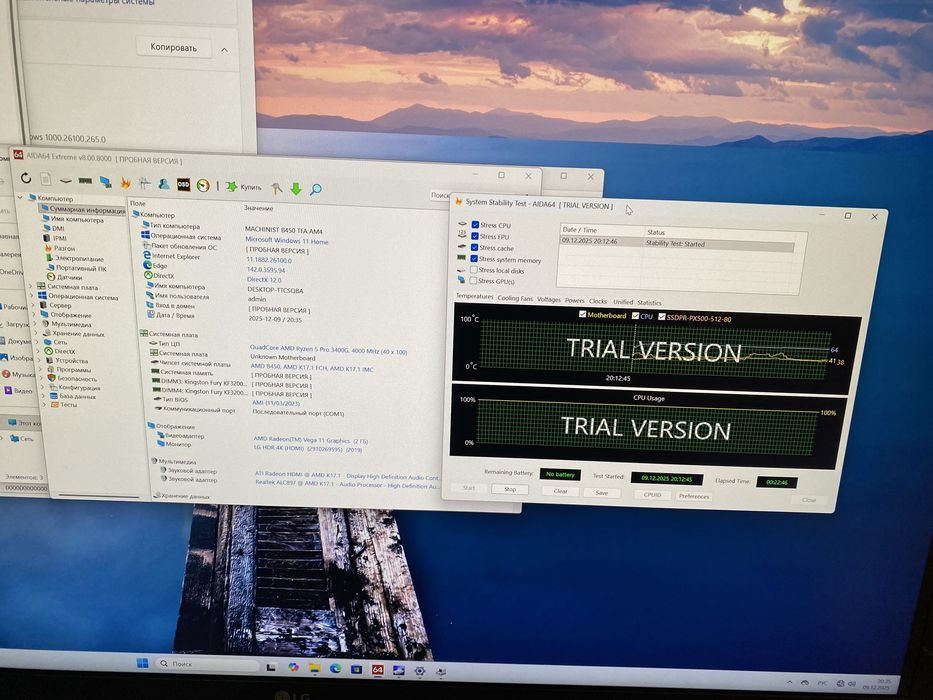
Task: Click the QuadCore AMD Ryzen 5 Pro link
Action: (328, 351)
